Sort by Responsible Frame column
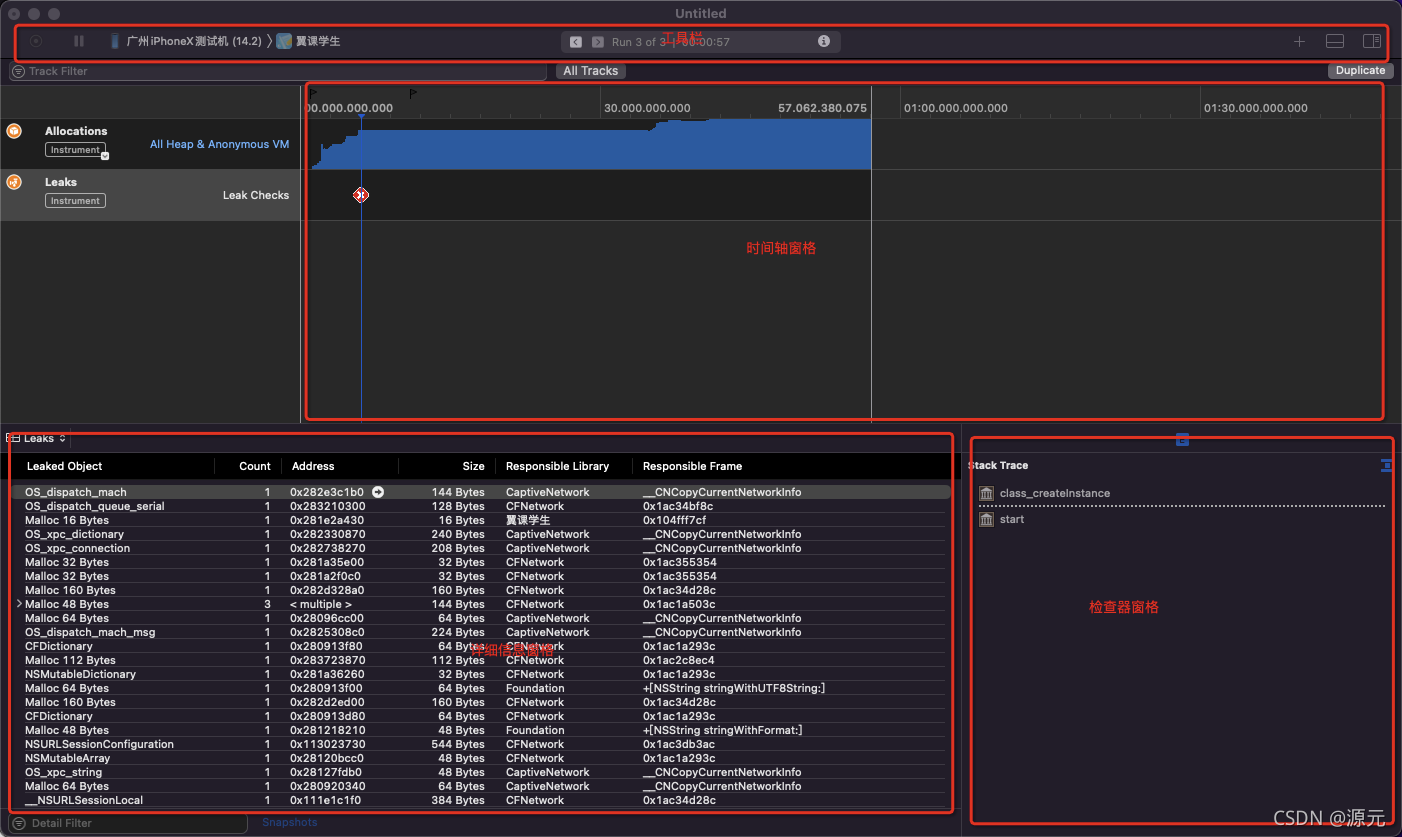This screenshot has height=837, width=1402. pyautogui.click(x=692, y=466)
